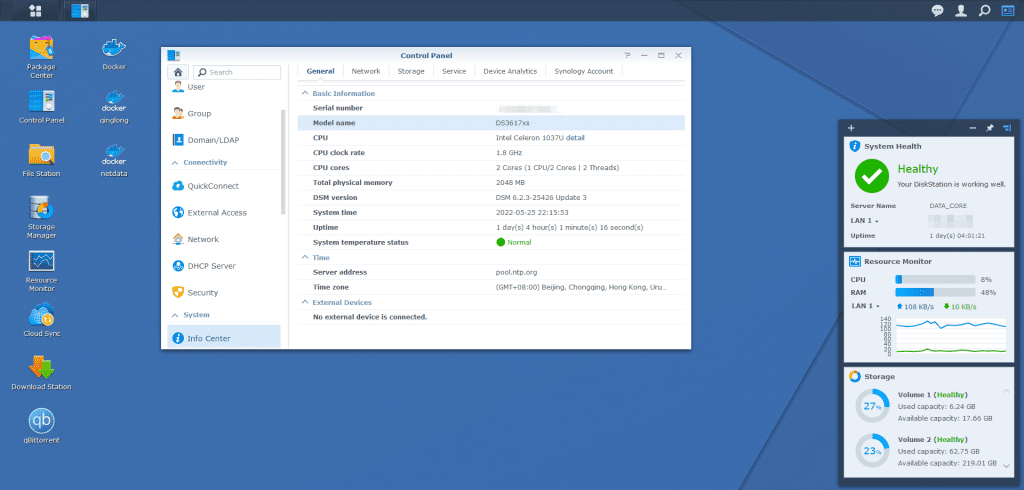Switch to the General tab
The image size is (1024, 490).
pos(320,71)
